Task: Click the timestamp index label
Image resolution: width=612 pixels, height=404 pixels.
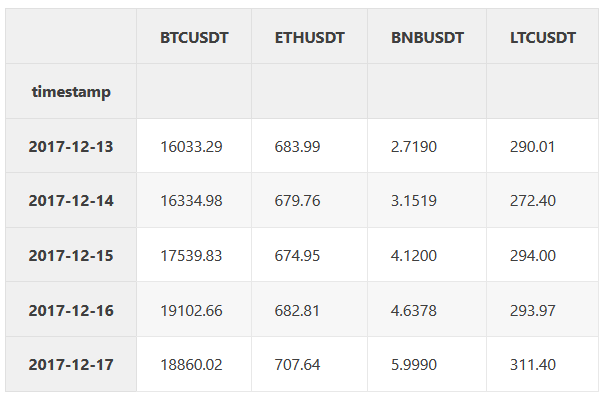Action: [71, 92]
